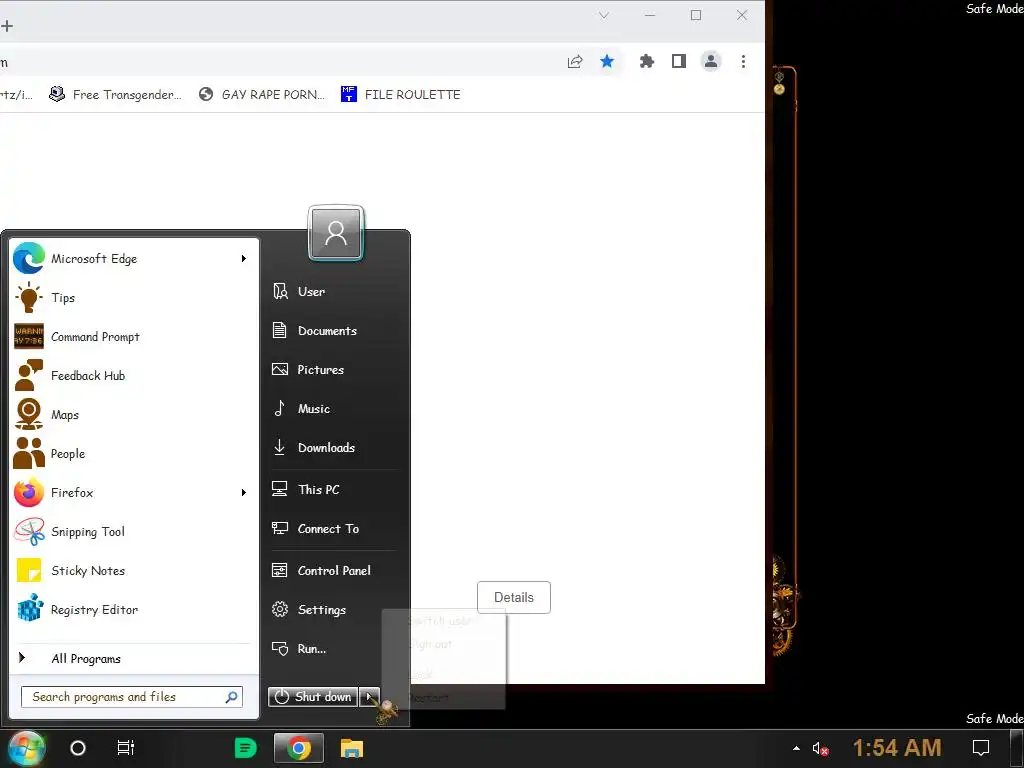Click the Cortana circle on the taskbar
The width and height of the screenshot is (1024, 768).
point(78,748)
